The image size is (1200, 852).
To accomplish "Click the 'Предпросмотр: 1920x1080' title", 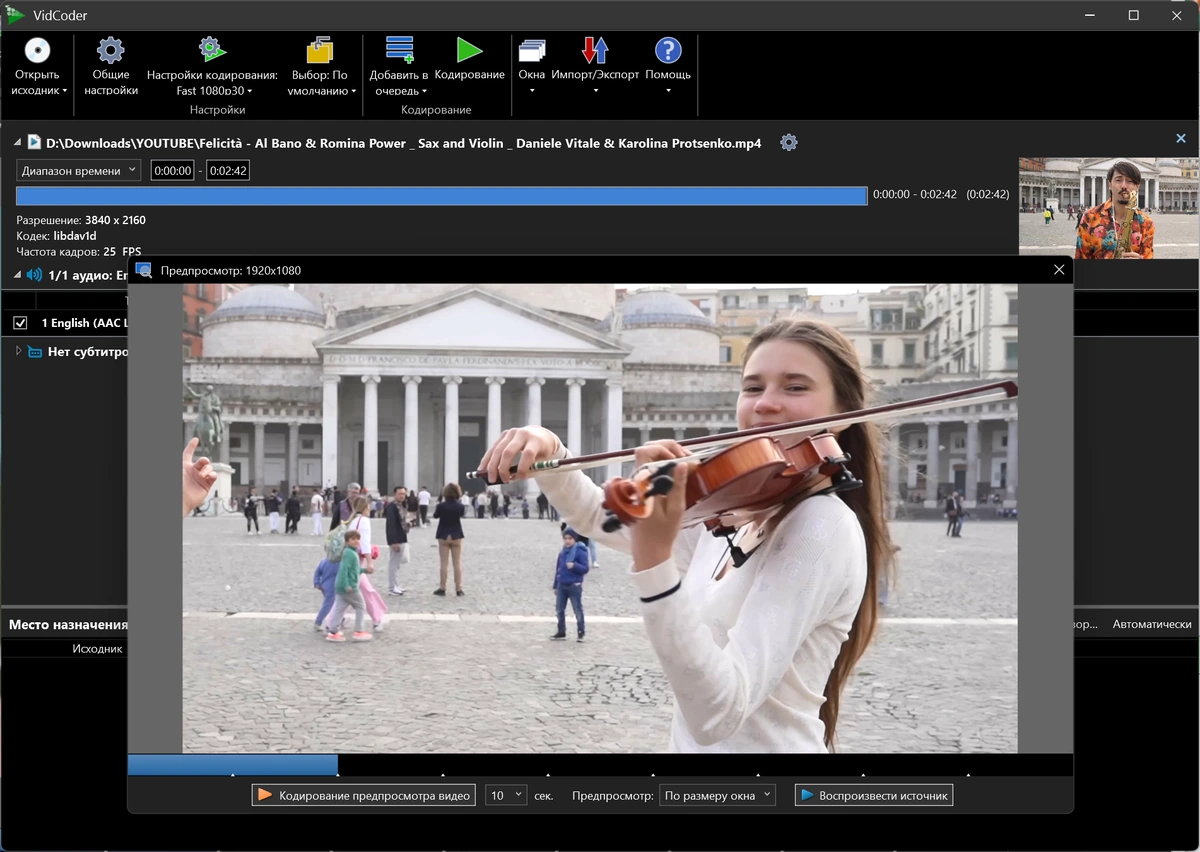I will click(x=231, y=271).
